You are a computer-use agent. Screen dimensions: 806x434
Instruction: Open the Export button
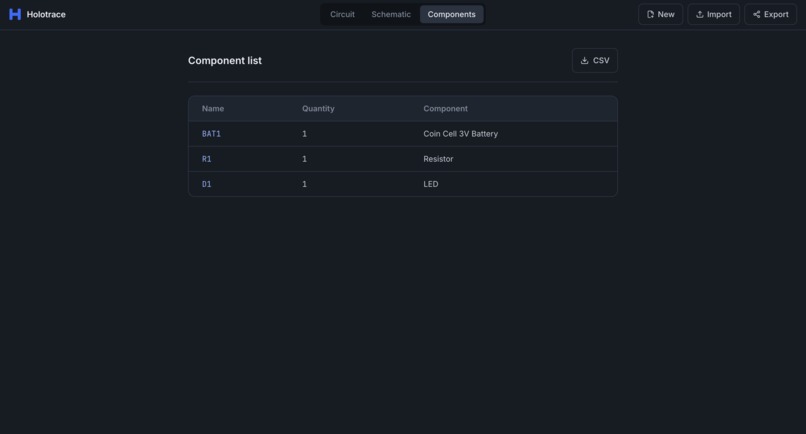pos(771,14)
